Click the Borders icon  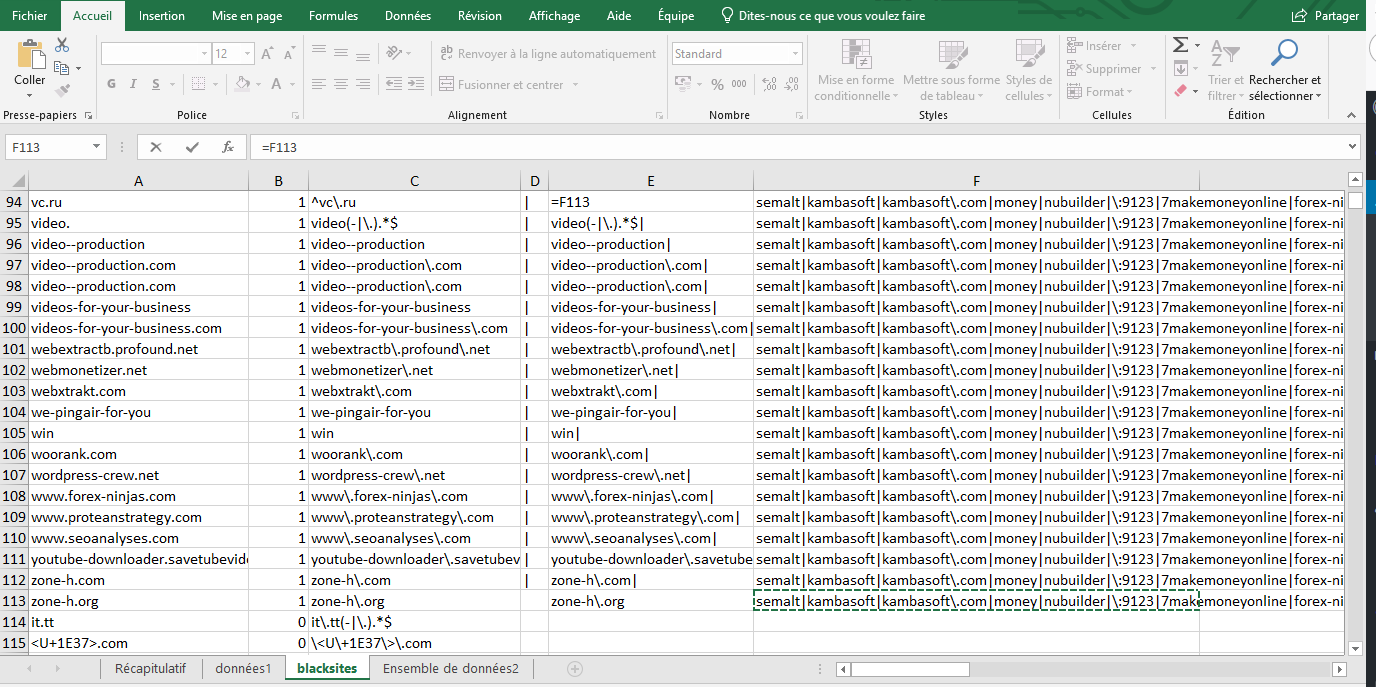pos(199,84)
